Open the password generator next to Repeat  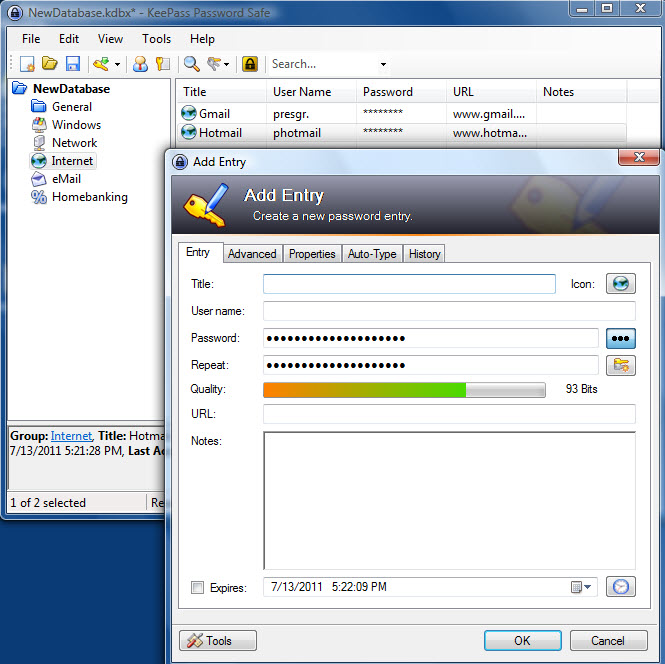[620, 365]
